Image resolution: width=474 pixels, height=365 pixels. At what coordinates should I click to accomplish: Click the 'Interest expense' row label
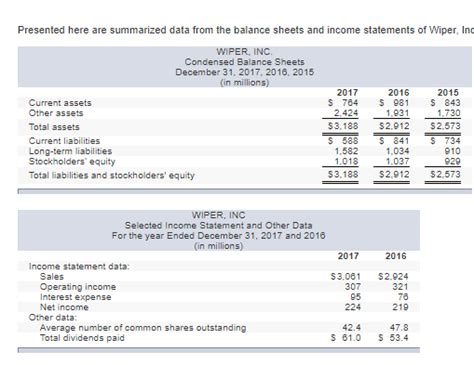click(76, 297)
